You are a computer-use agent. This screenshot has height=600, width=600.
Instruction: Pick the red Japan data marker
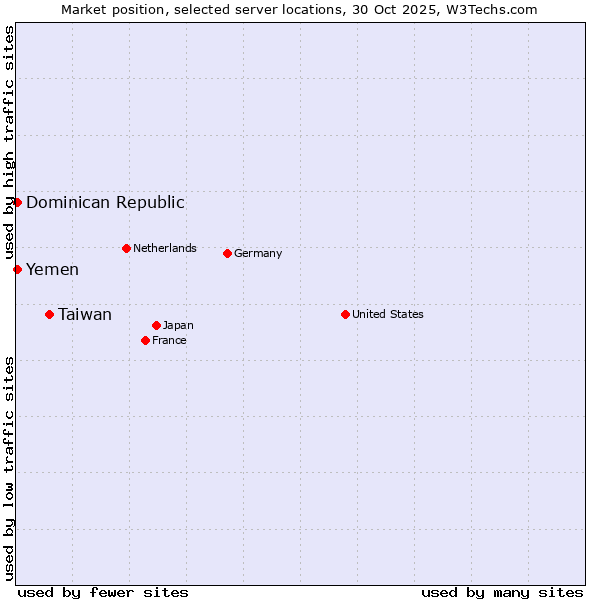[x=156, y=325]
